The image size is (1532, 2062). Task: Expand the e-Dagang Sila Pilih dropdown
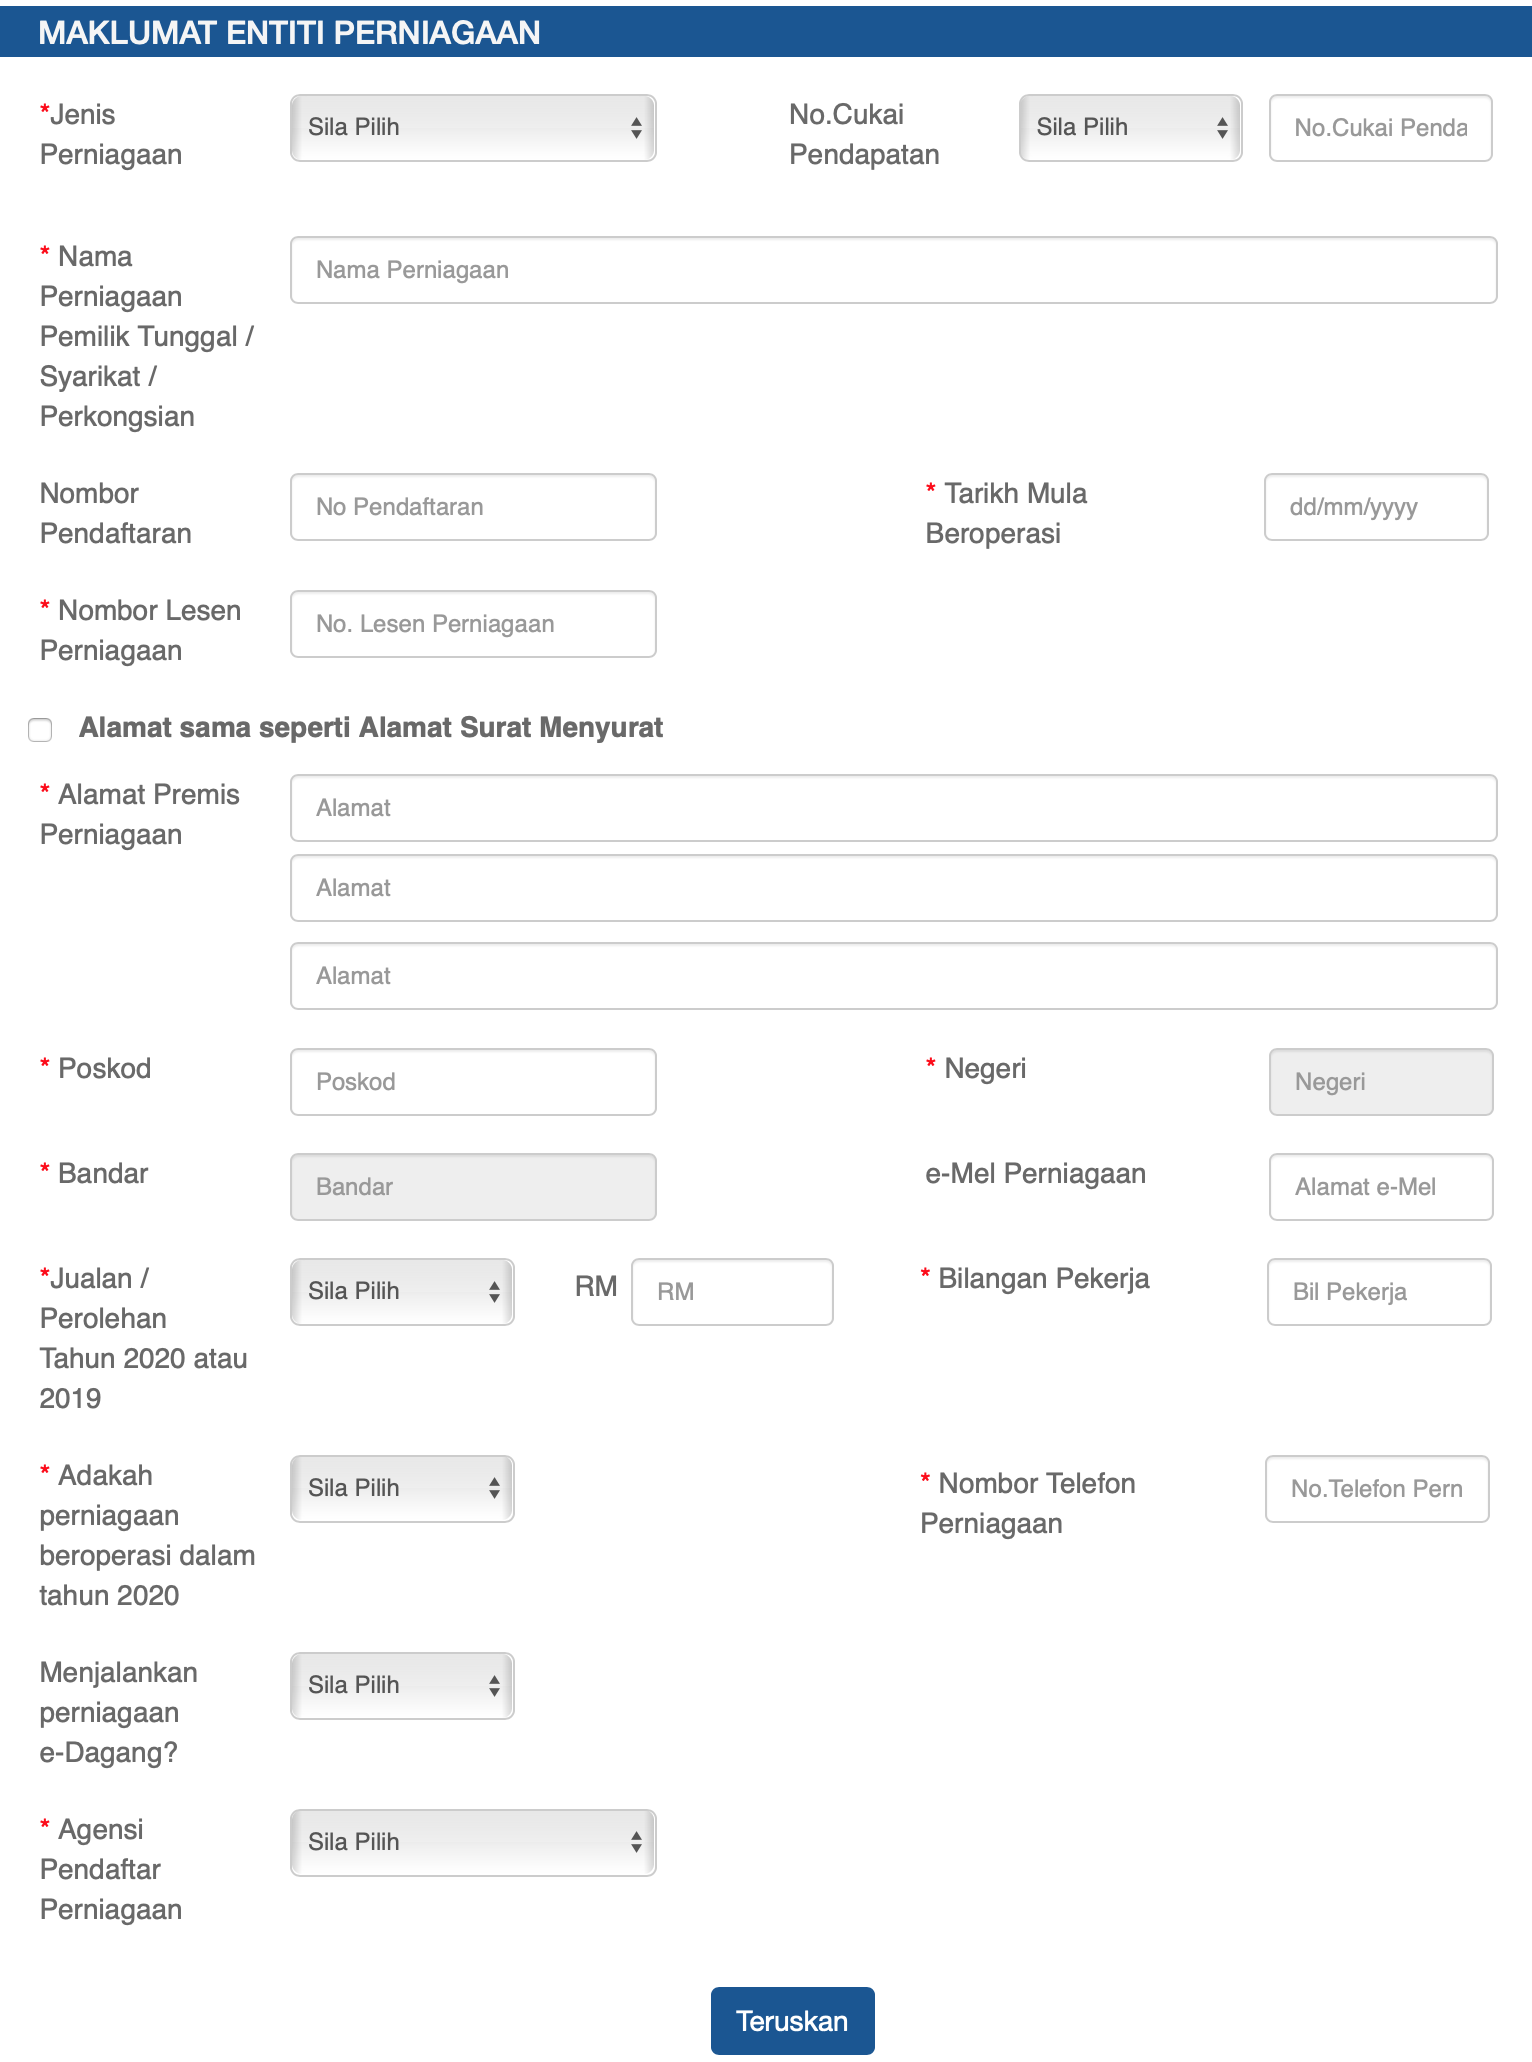click(x=402, y=1686)
